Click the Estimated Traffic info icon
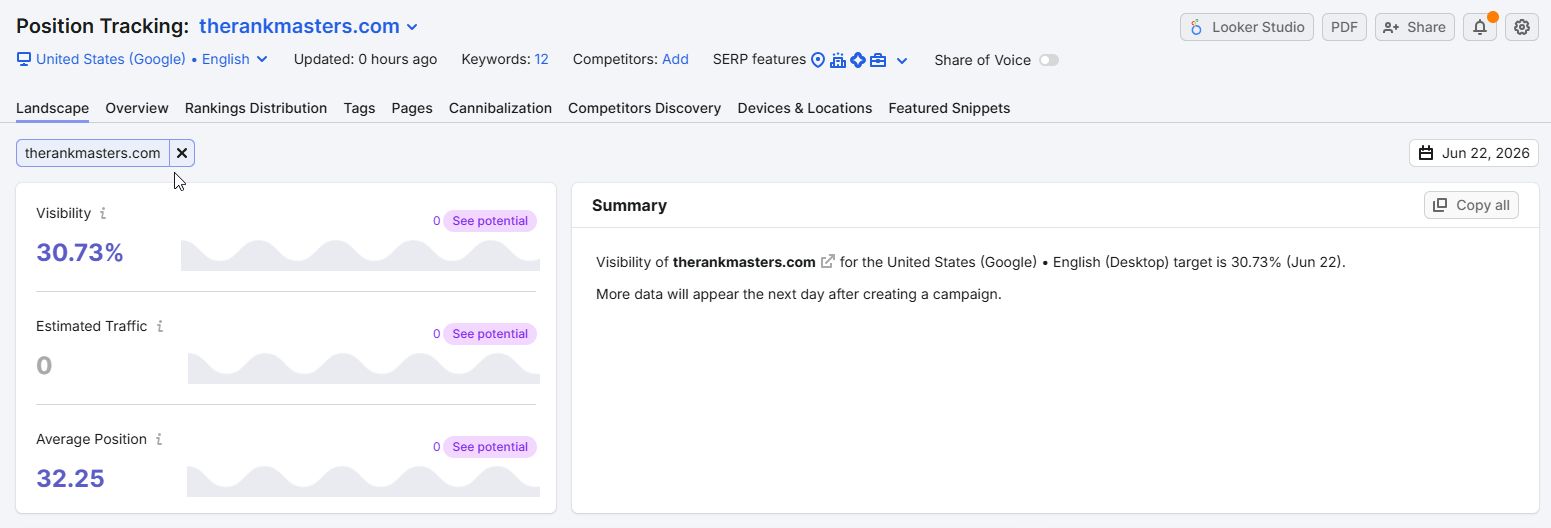1551x528 pixels. (160, 326)
